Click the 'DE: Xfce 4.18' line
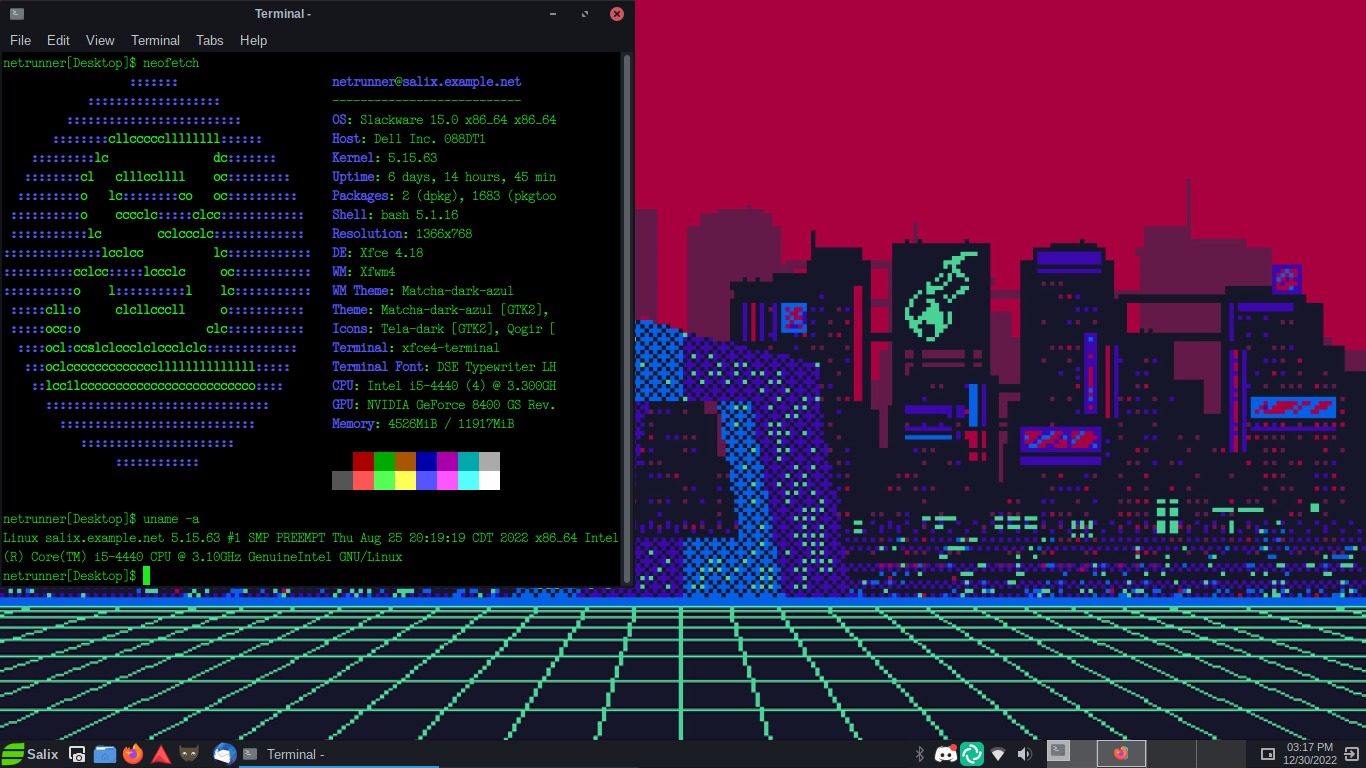The image size is (1366, 768). pyautogui.click(x=378, y=253)
